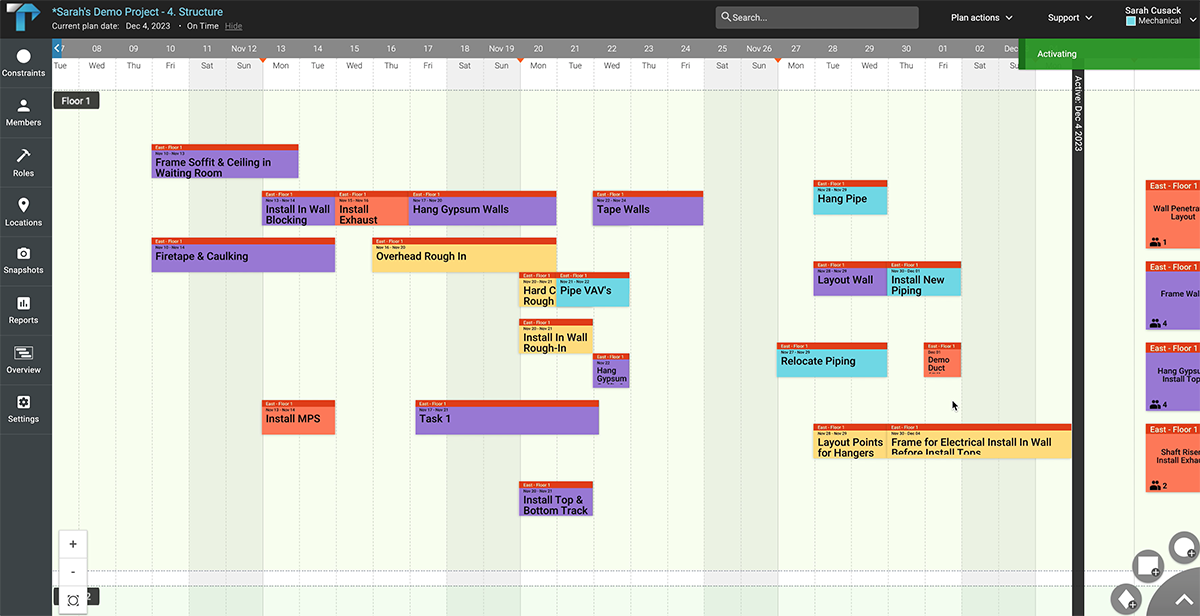Select the Demo Duct task card

(942, 360)
